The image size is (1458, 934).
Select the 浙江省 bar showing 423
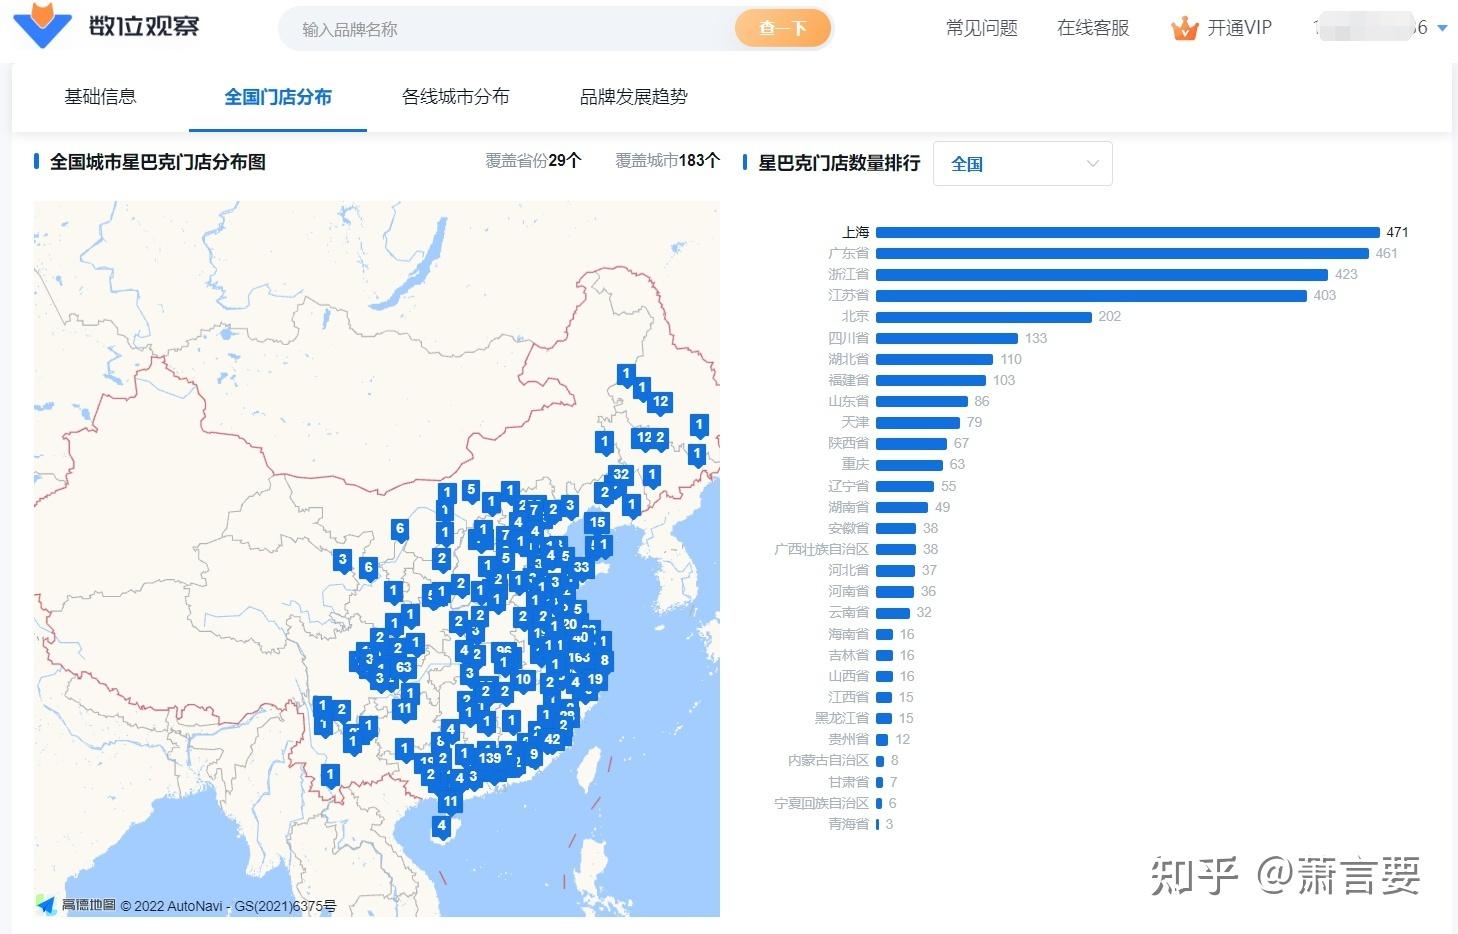pos(1102,274)
